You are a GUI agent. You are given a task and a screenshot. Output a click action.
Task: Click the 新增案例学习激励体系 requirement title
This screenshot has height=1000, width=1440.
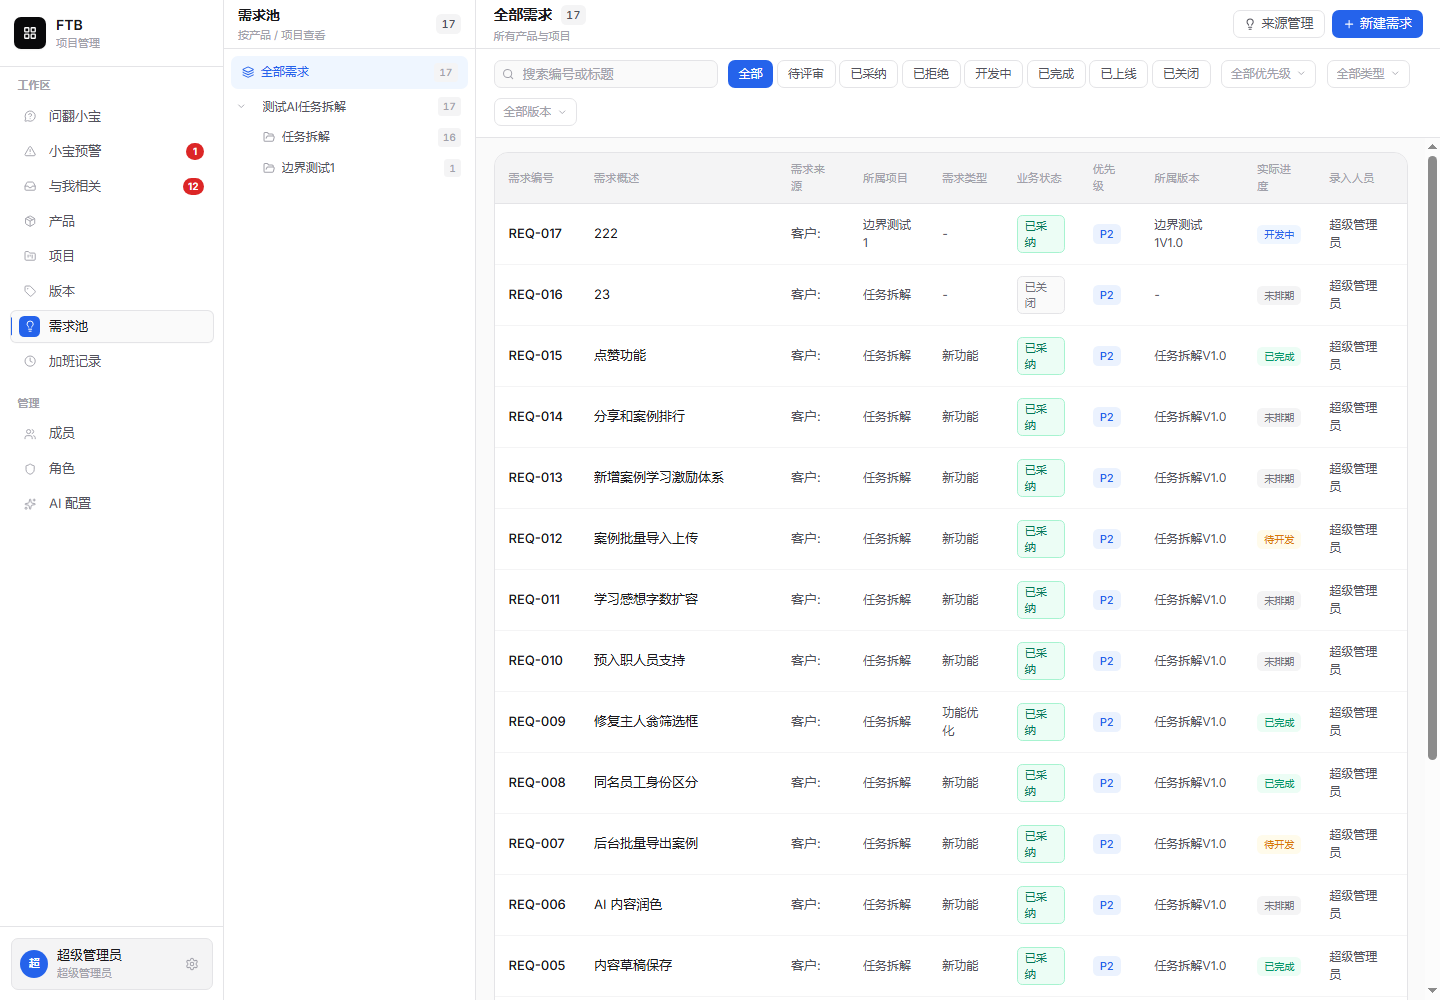[659, 478]
